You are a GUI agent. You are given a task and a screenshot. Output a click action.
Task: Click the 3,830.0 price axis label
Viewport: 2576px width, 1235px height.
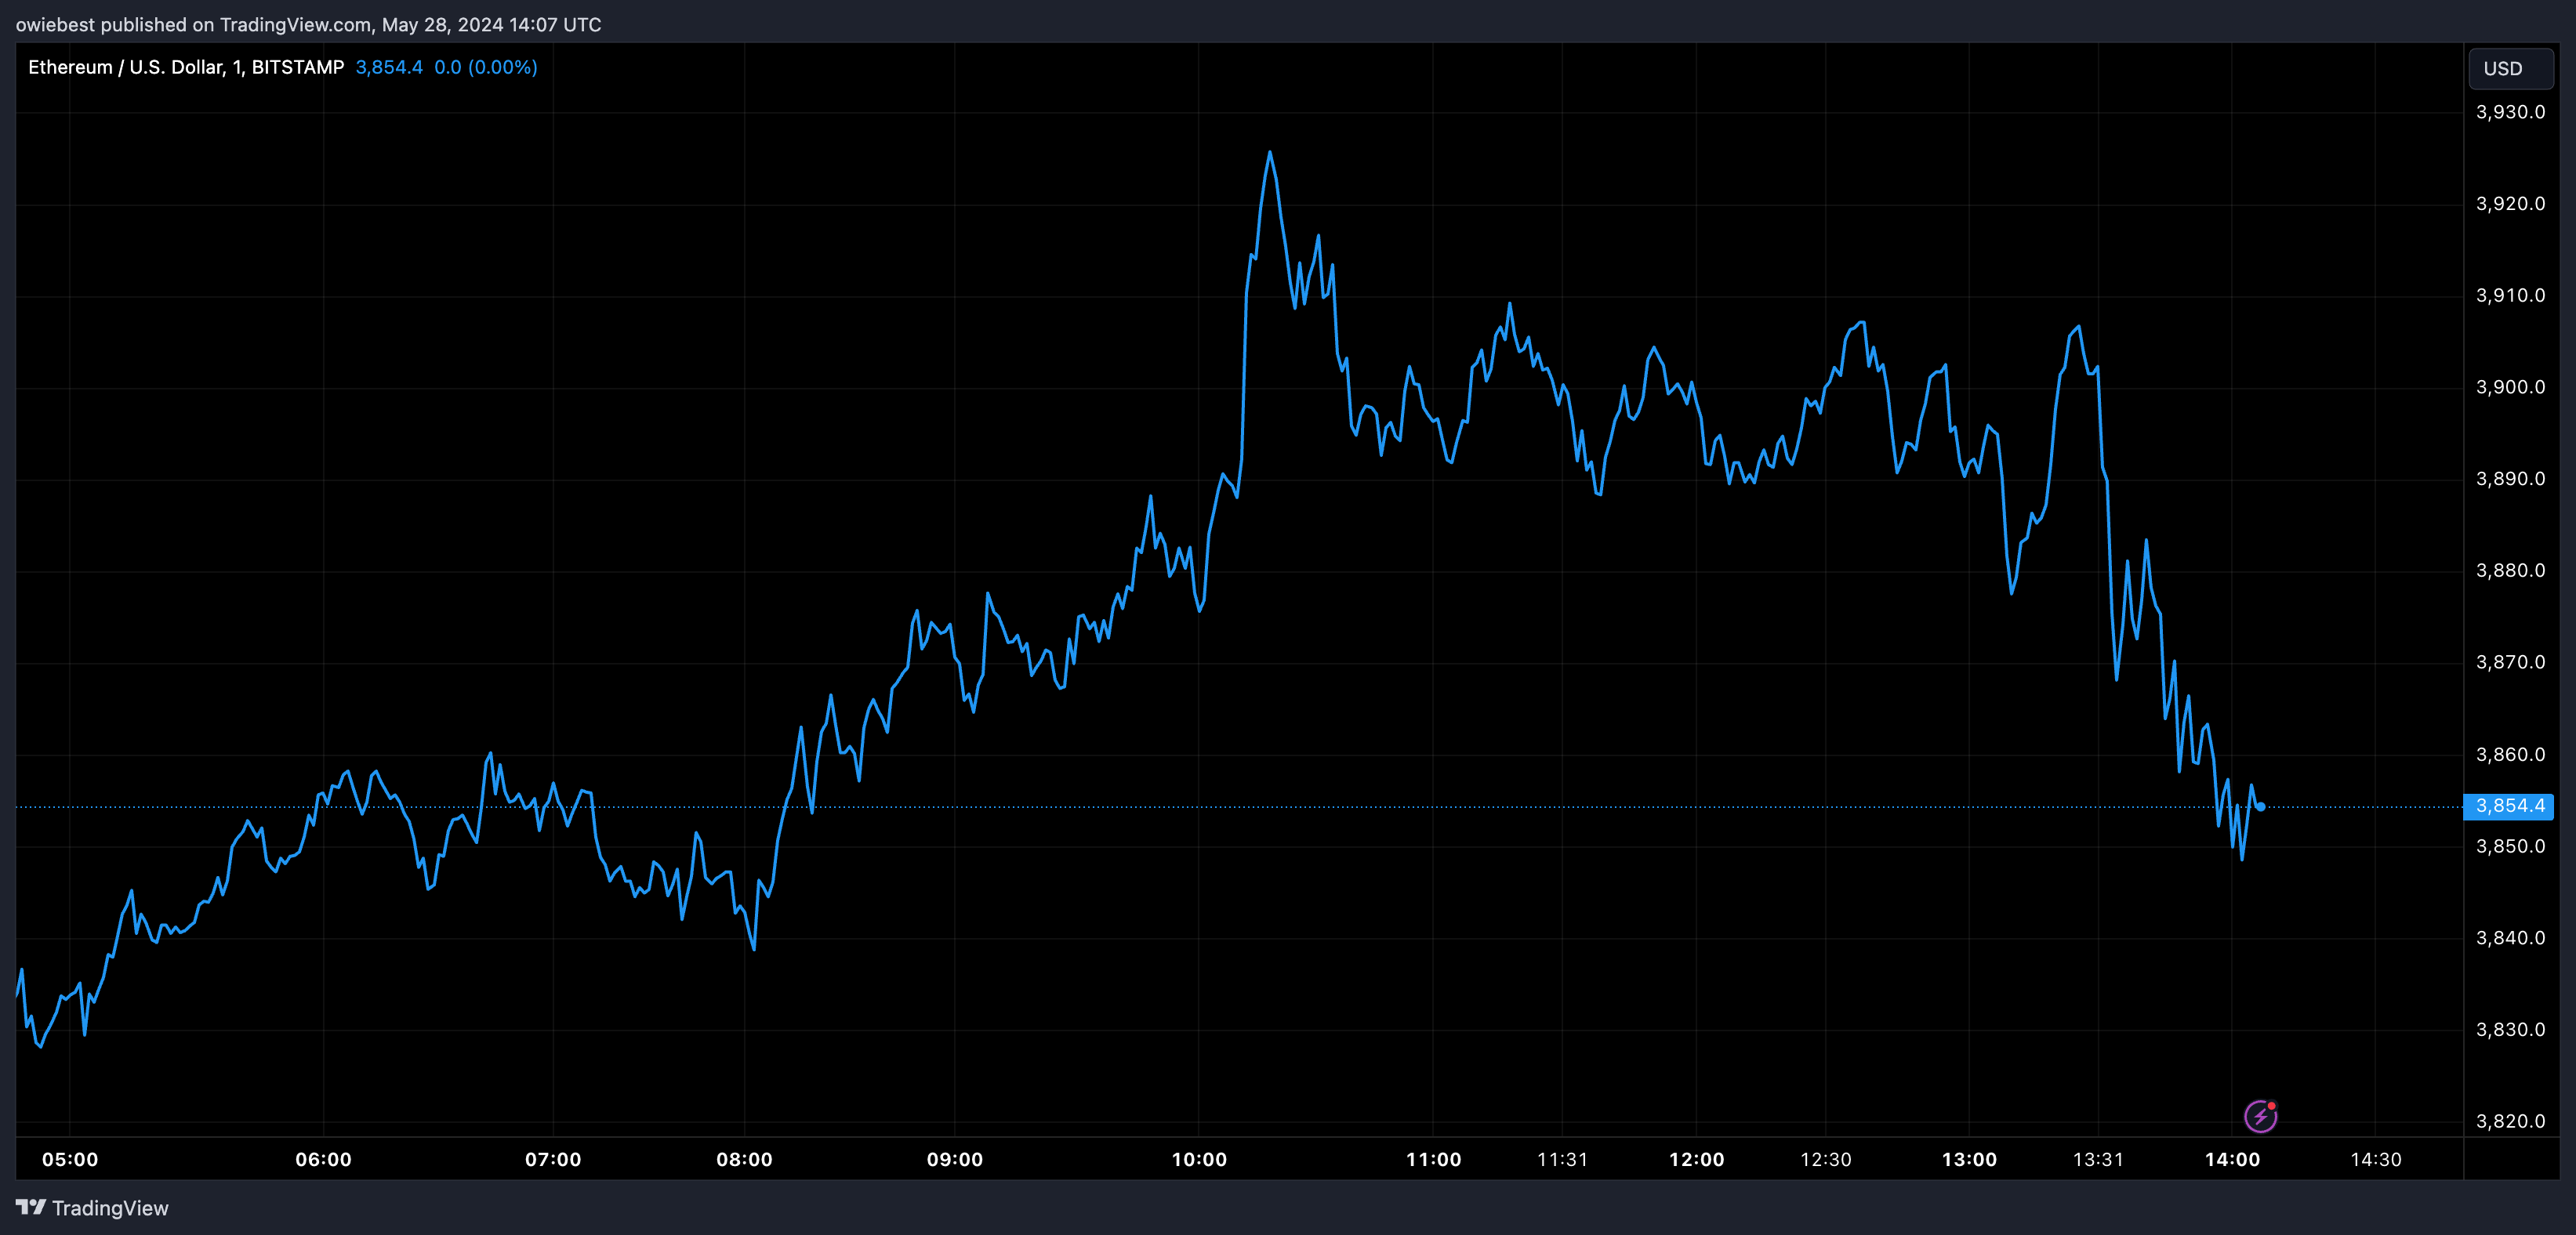pyautogui.click(x=2510, y=1030)
